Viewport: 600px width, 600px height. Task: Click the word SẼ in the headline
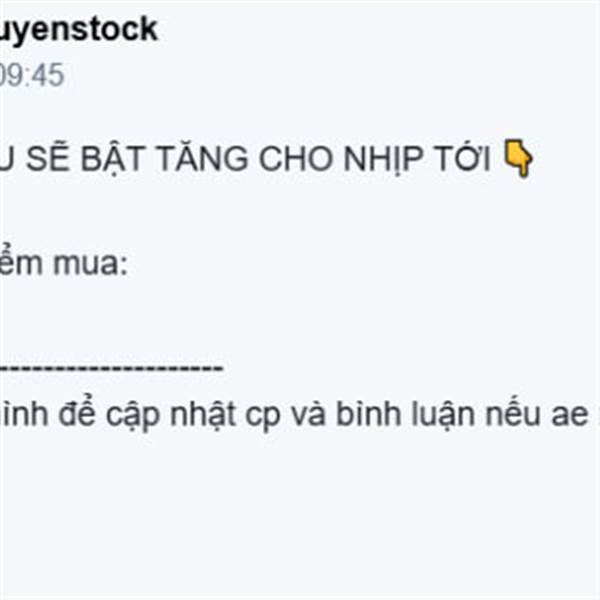point(48,158)
